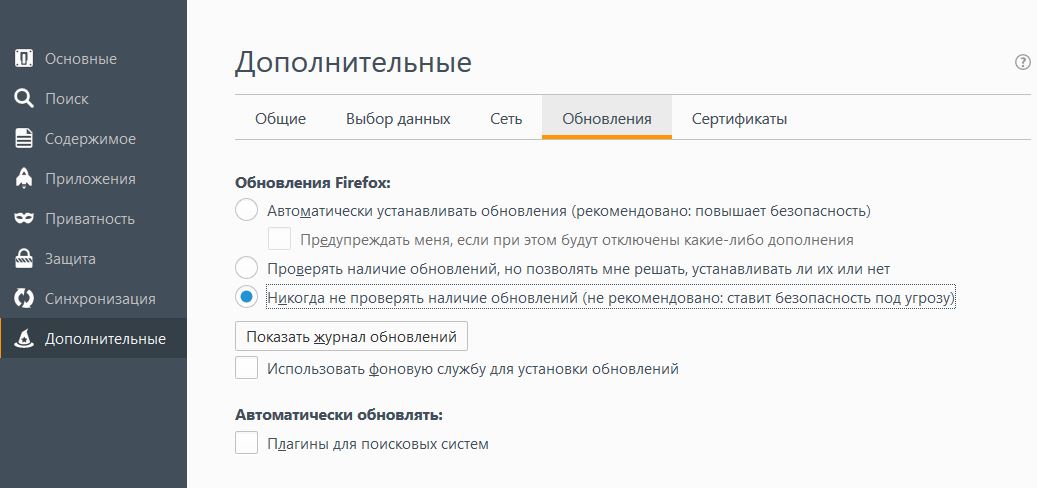Click the Applications rocket icon
Image resolution: width=1037 pixels, height=488 pixels.
tap(24, 178)
